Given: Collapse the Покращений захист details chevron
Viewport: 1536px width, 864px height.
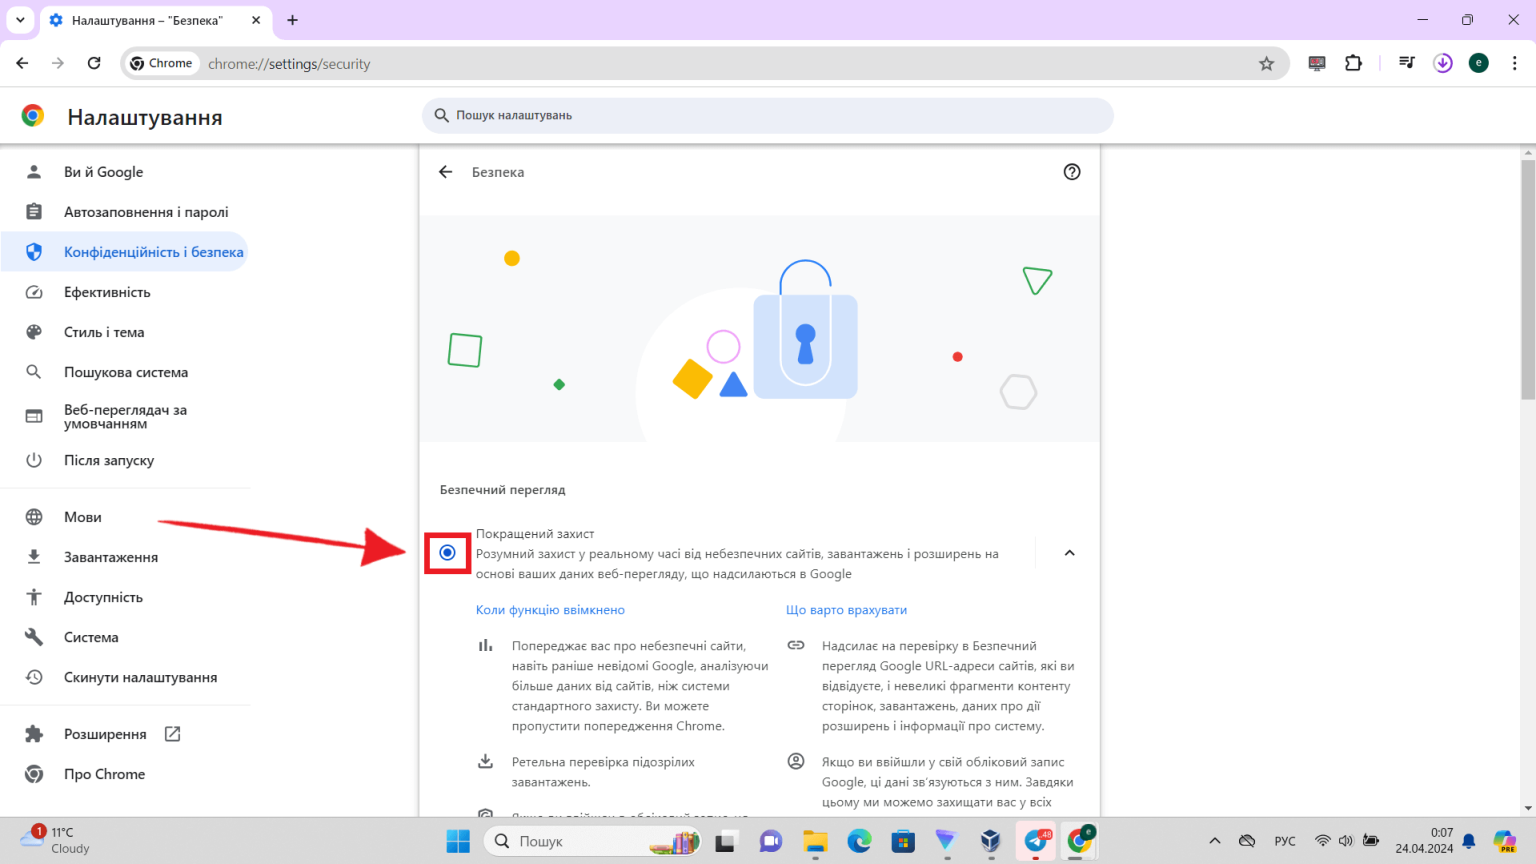Looking at the screenshot, I should point(1069,552).
